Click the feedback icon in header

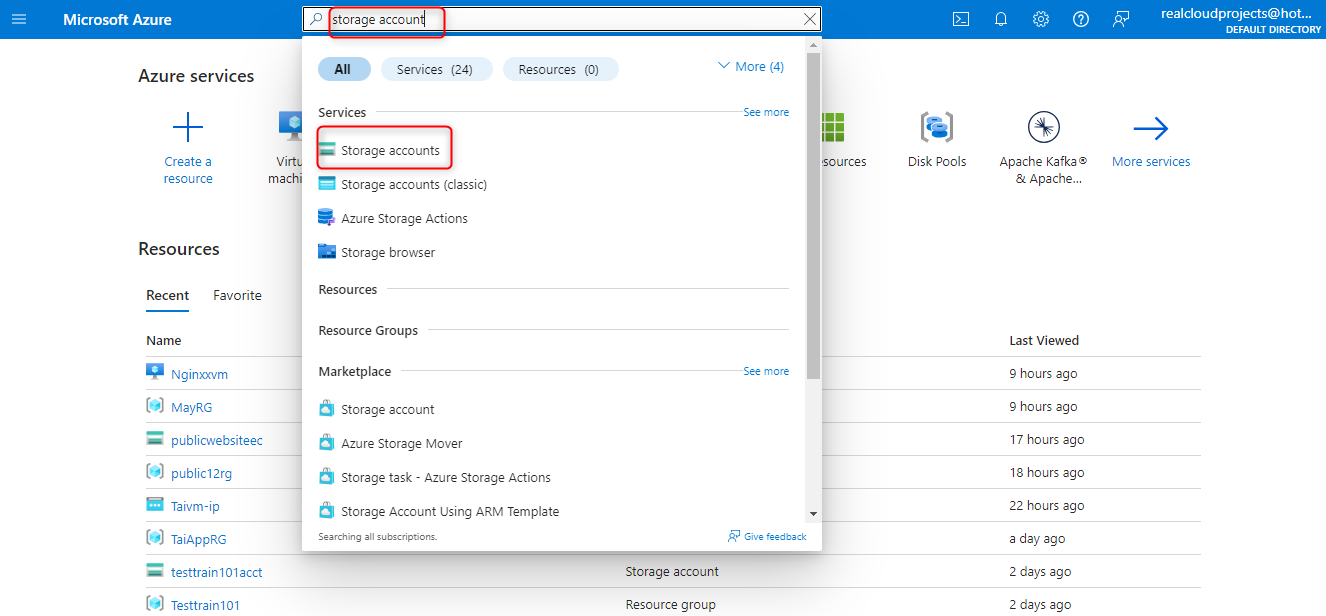1121,19
